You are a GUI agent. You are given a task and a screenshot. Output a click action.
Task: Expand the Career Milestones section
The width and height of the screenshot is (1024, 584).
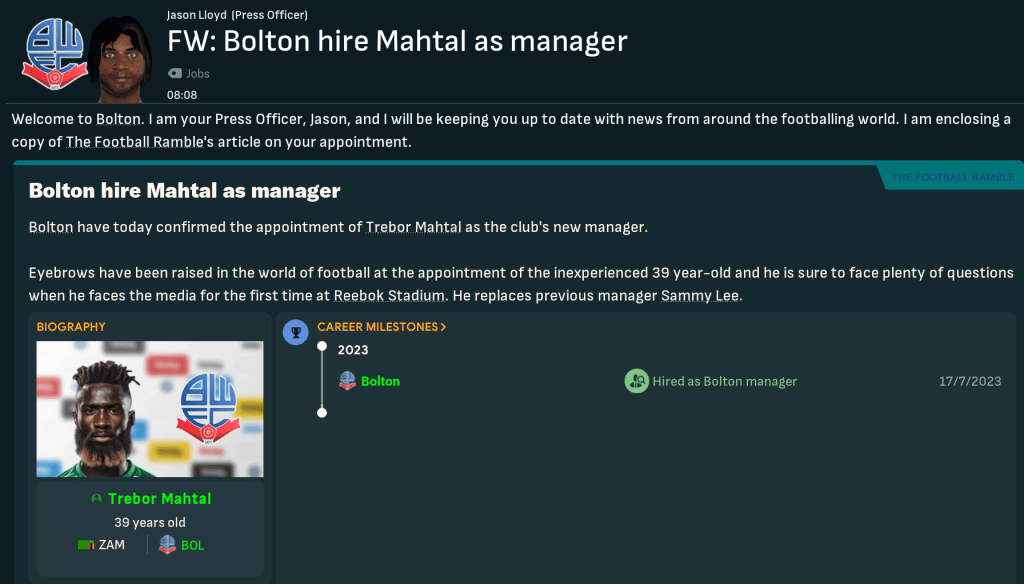pos(381,327)
